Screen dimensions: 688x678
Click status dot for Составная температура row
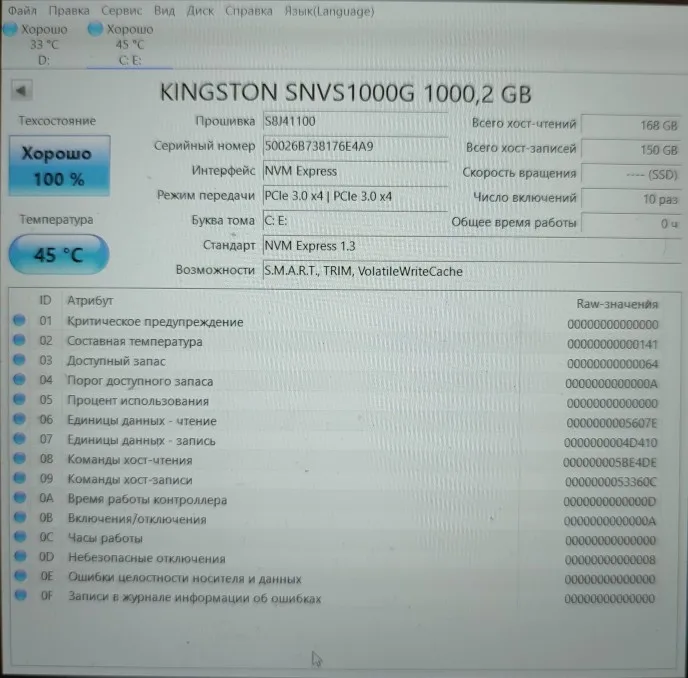point(19,339)
